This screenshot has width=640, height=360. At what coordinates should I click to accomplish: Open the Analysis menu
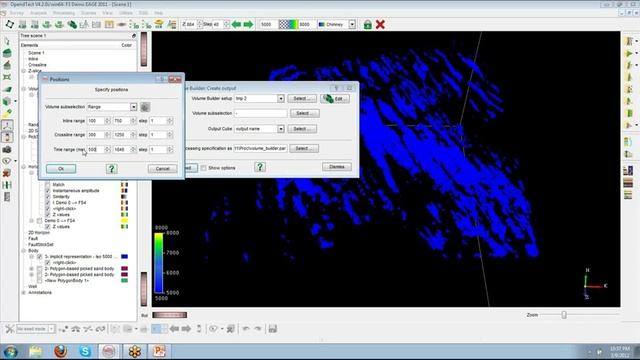coord(38,13)
